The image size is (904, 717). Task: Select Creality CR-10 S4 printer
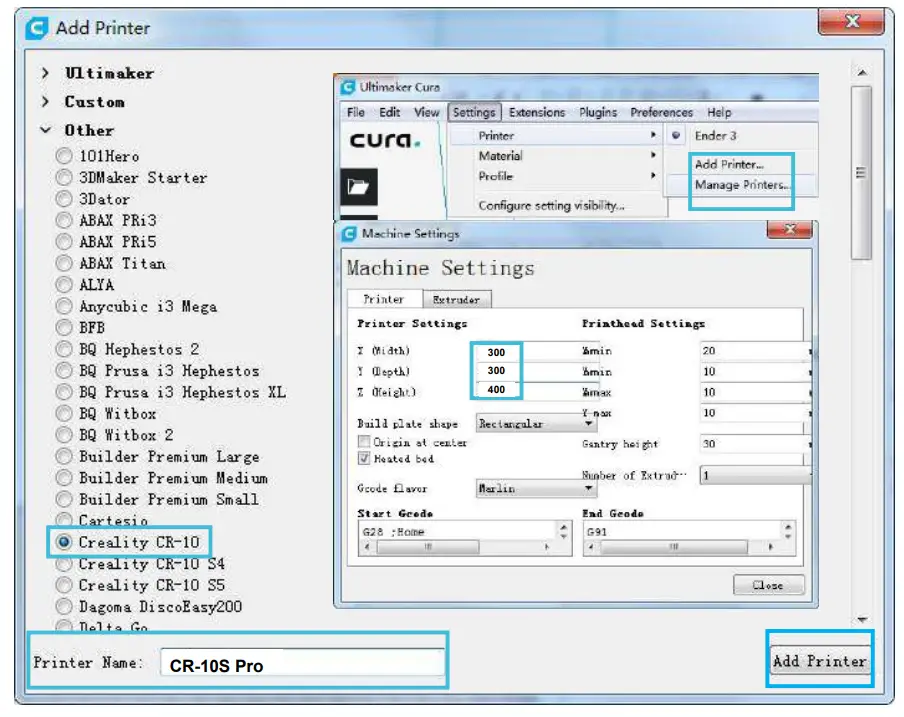pos(64,564)
